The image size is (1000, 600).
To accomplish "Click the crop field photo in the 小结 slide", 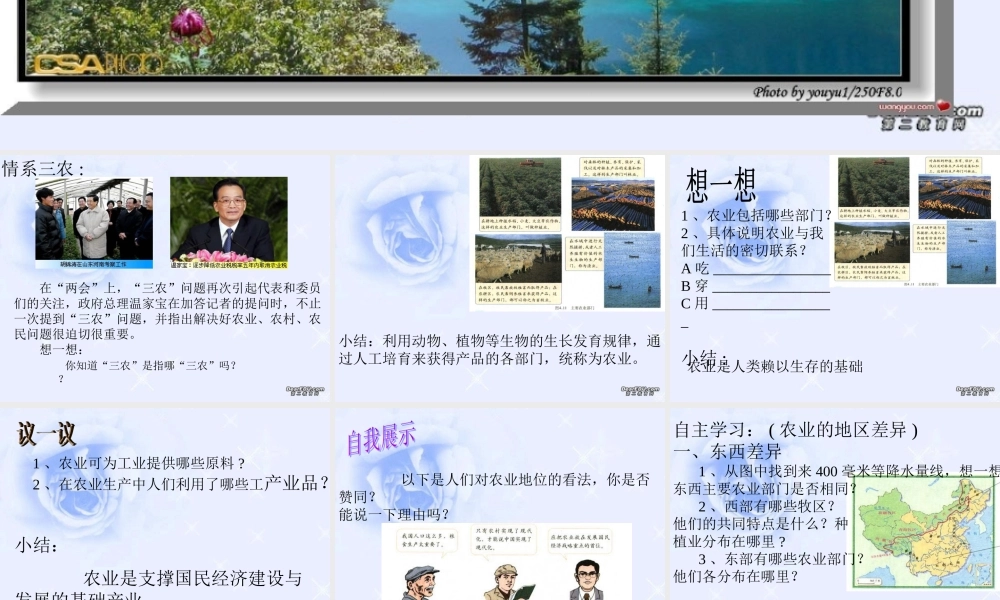I will pos(520,188).
